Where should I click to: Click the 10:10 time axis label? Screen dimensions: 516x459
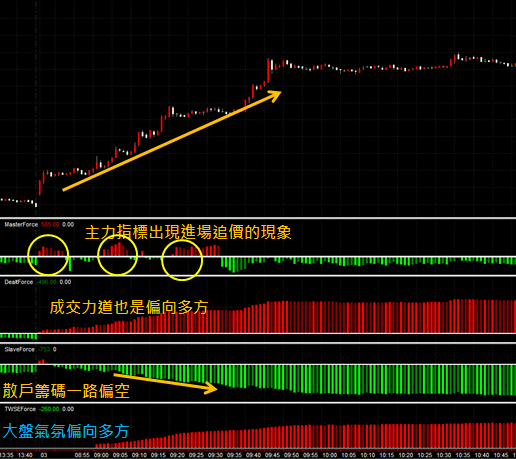click(x=367, y=455)
